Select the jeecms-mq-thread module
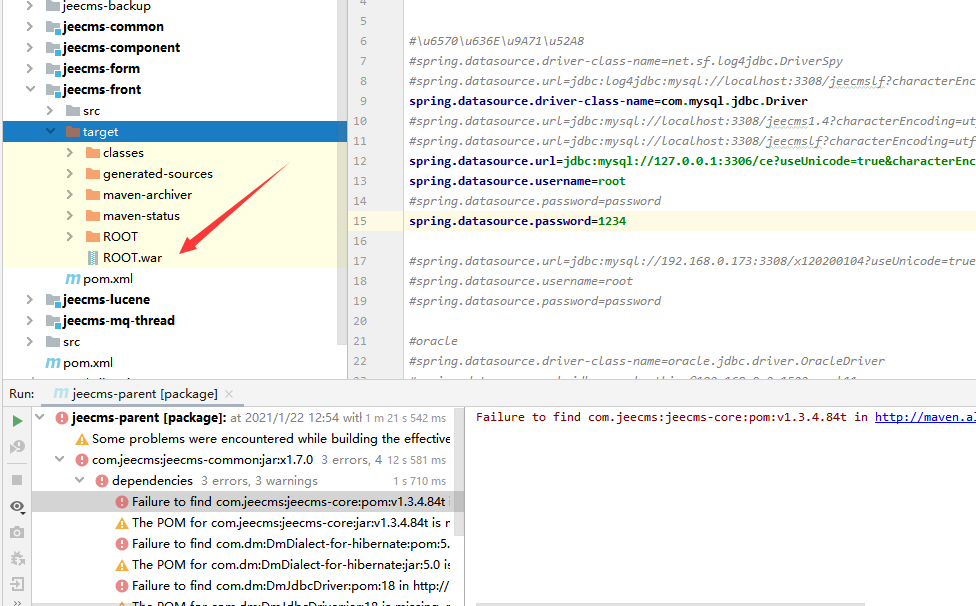976x606 pixels. (x=118, y=321)
